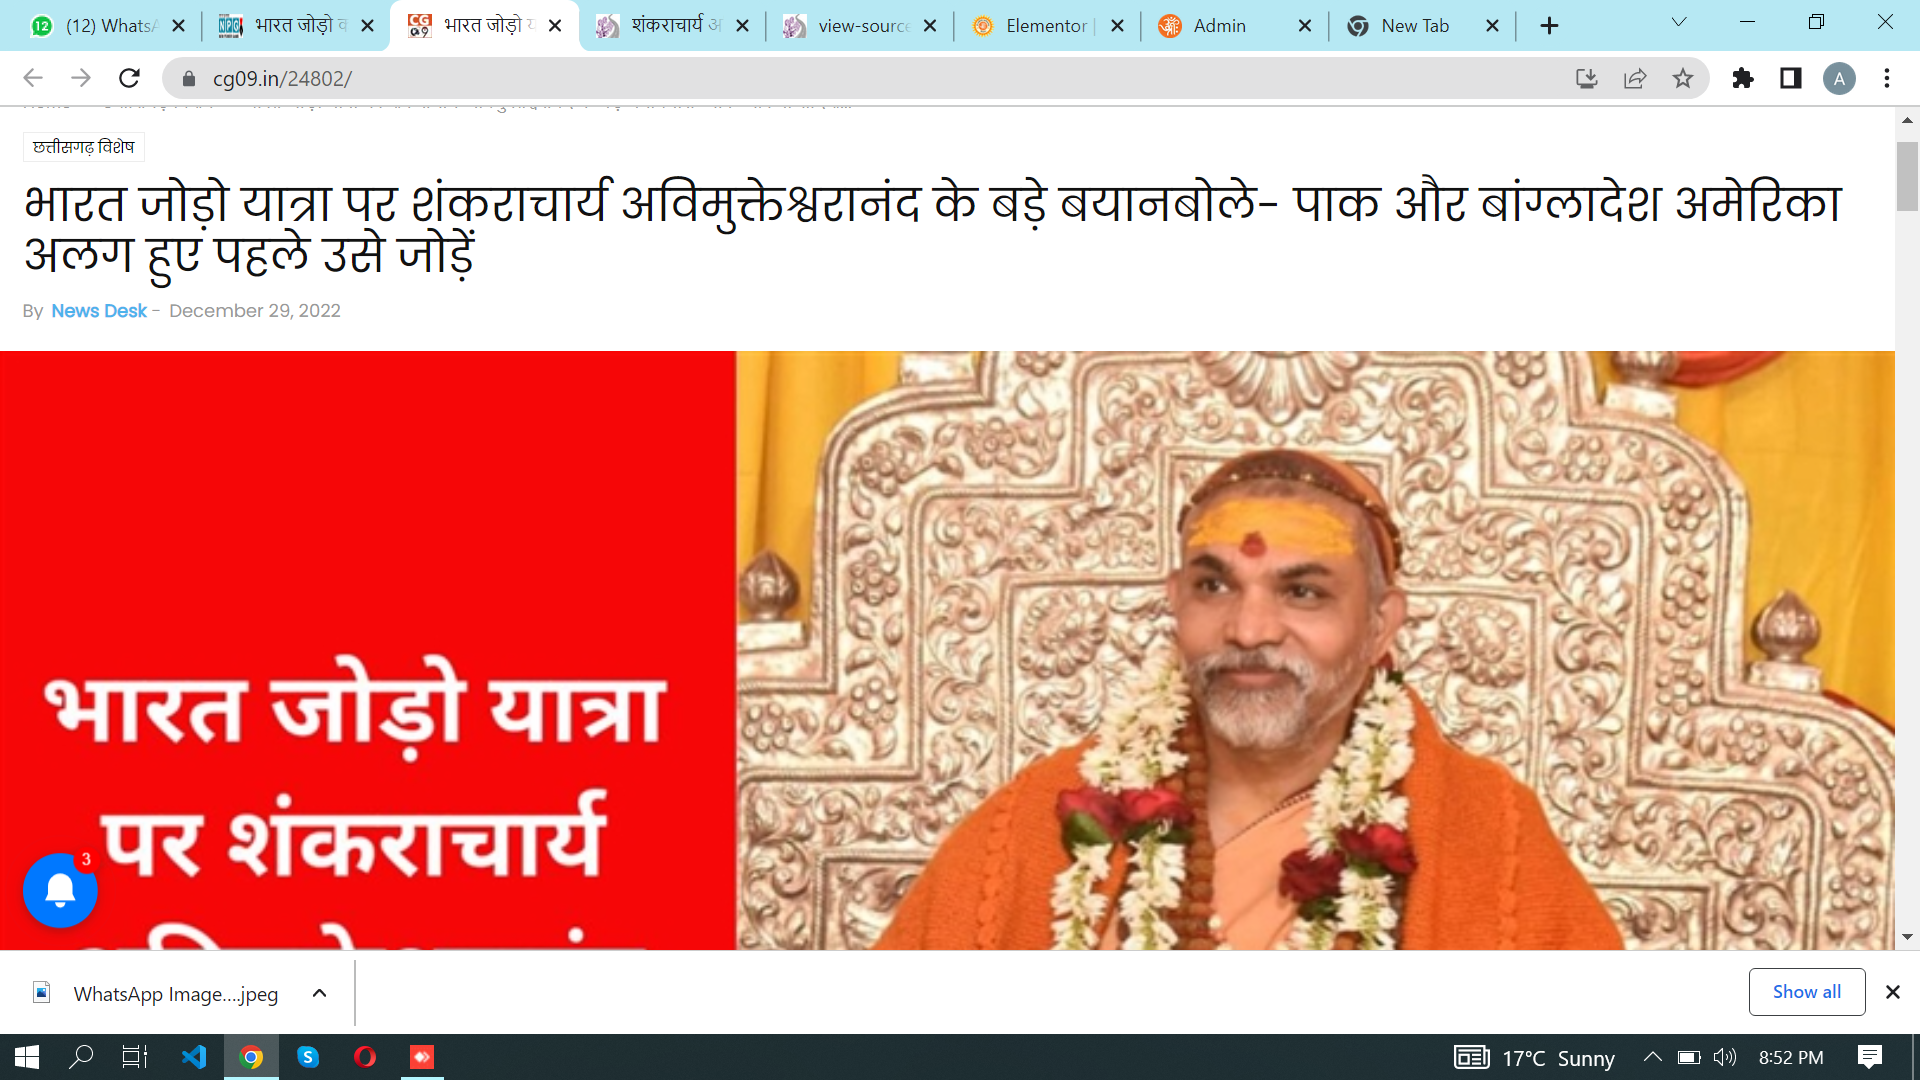Viewport: 1920px width, 1080px height.
Task: Click the blue notification bell icon
Action: point(60,890)
